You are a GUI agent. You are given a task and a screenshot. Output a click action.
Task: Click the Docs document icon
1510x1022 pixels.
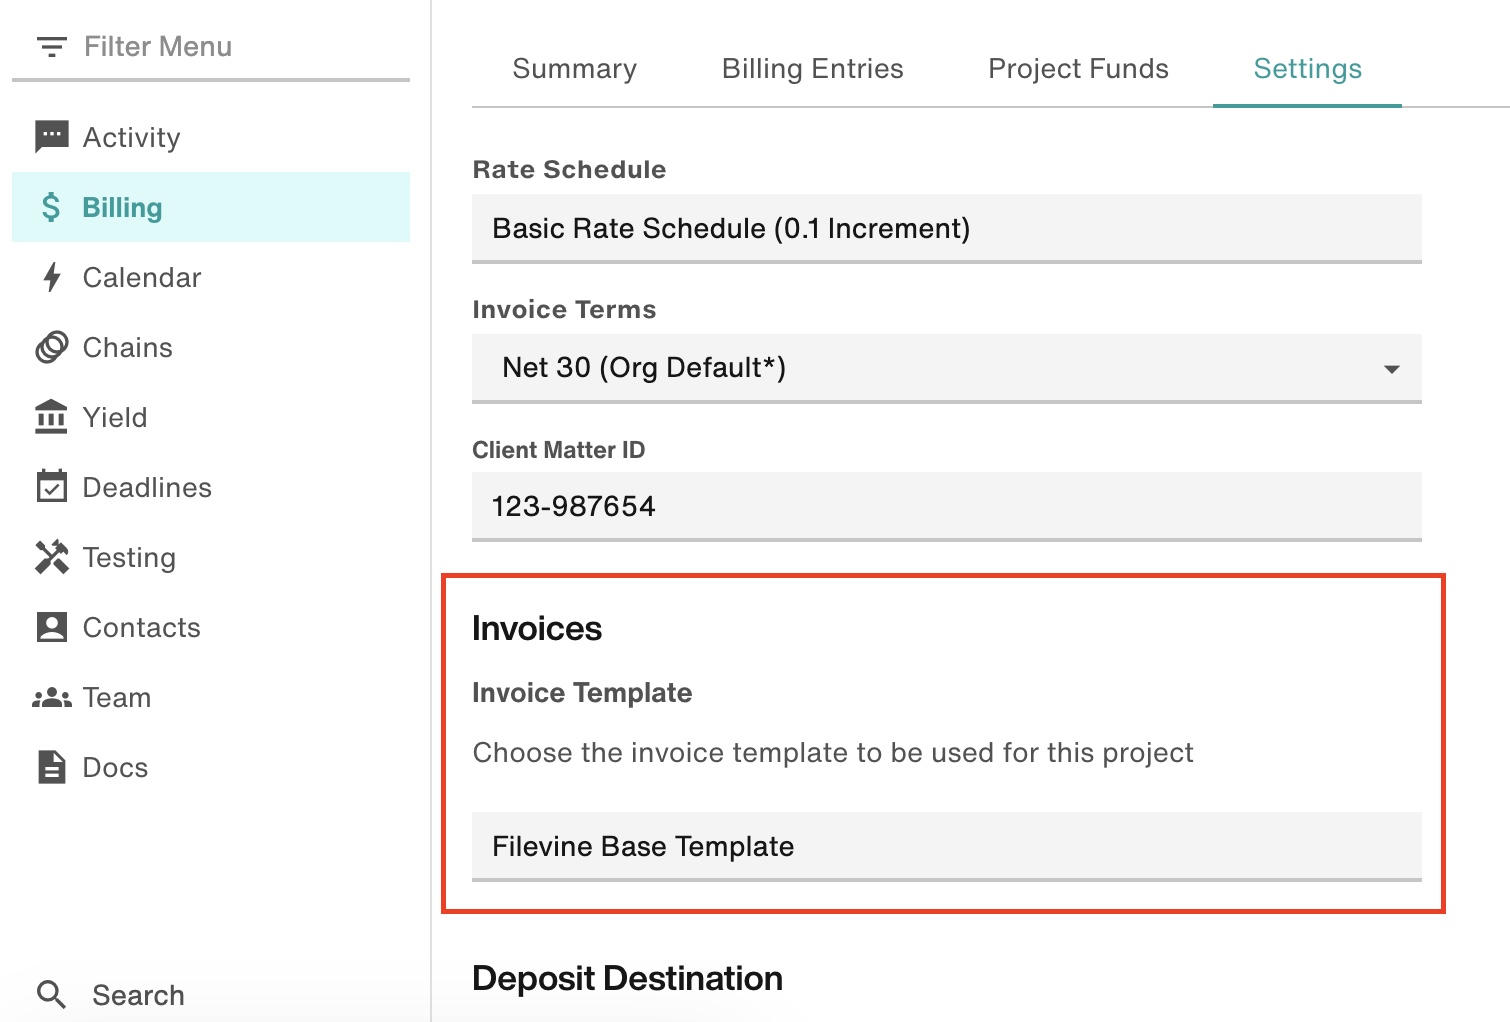click(x=52, y=767)
